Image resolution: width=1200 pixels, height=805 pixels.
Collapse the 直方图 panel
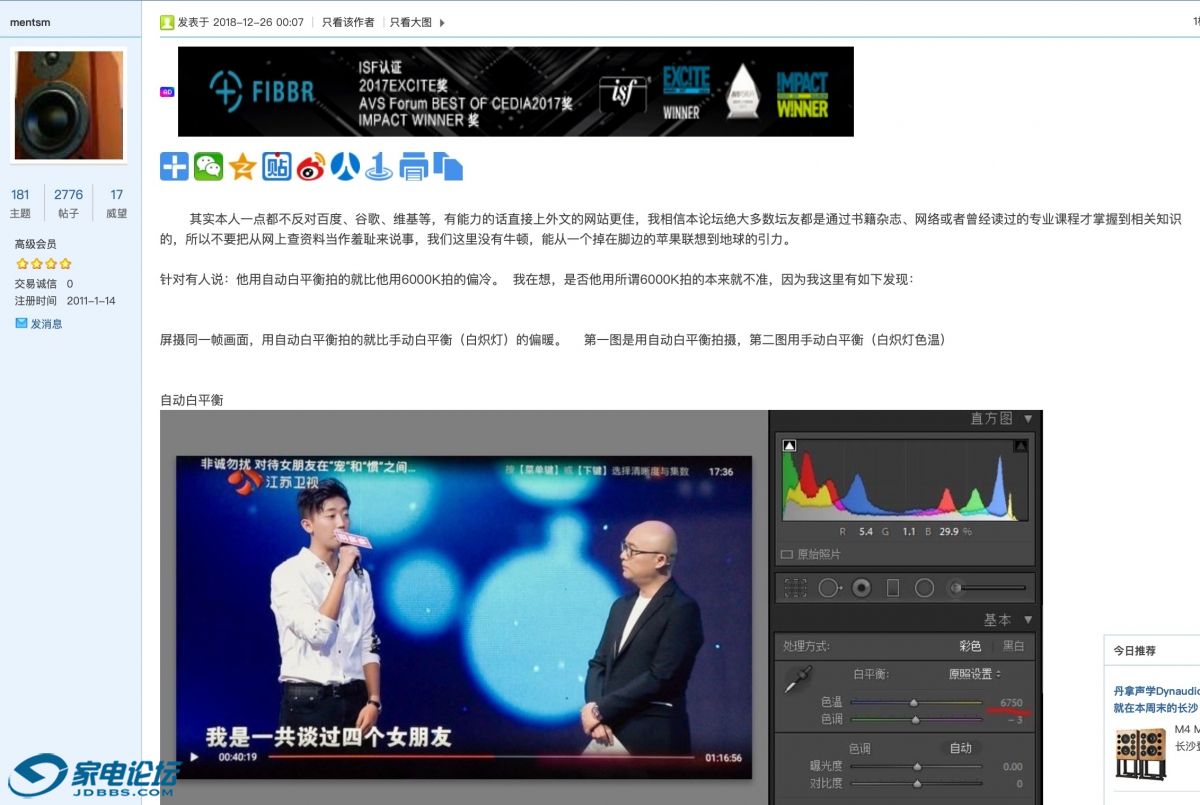tap(1027, 419)
